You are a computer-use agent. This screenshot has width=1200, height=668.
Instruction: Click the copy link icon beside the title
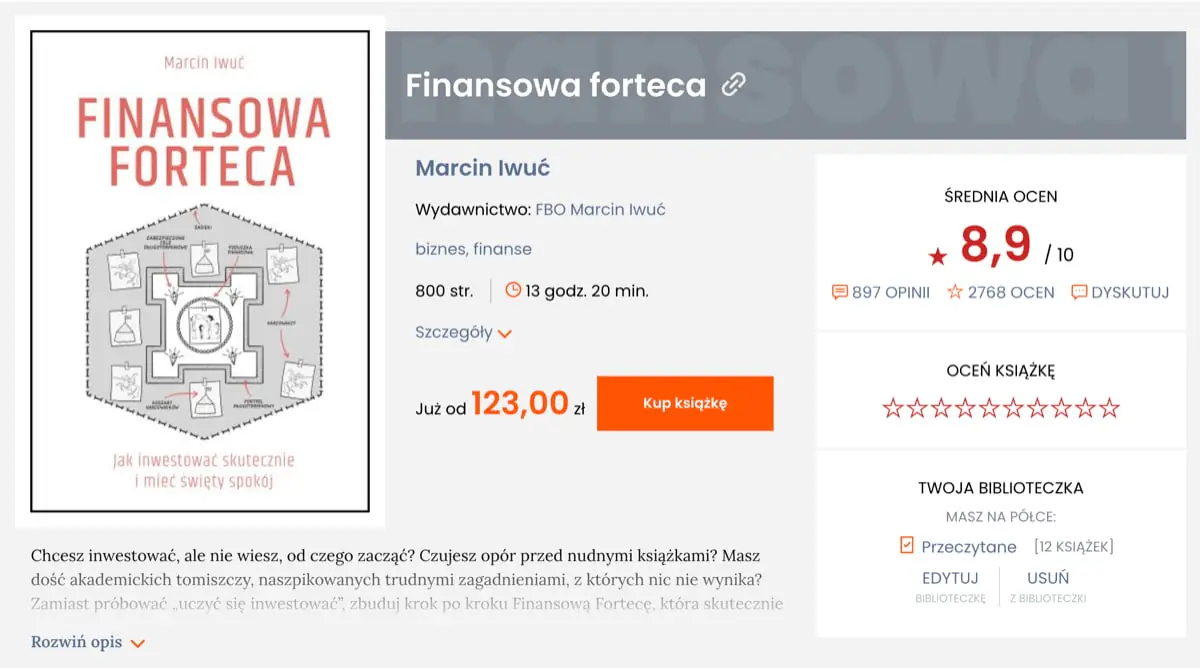734,85
